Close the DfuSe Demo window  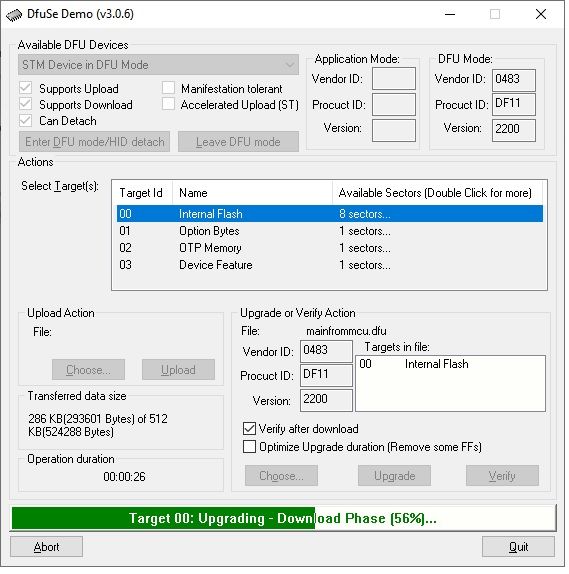click(x=541, y=15)
